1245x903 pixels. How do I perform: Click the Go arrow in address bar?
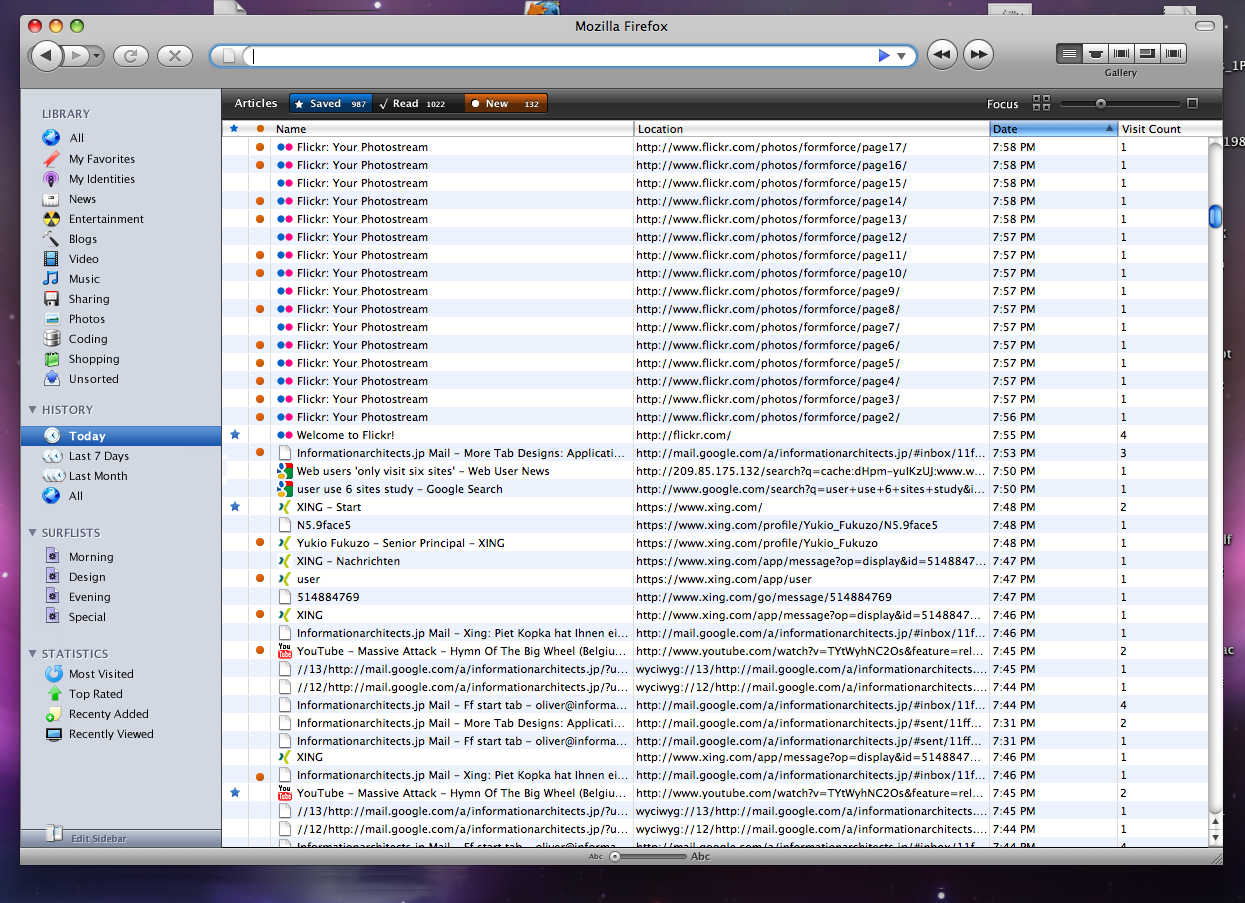click(x=883, y=56)
